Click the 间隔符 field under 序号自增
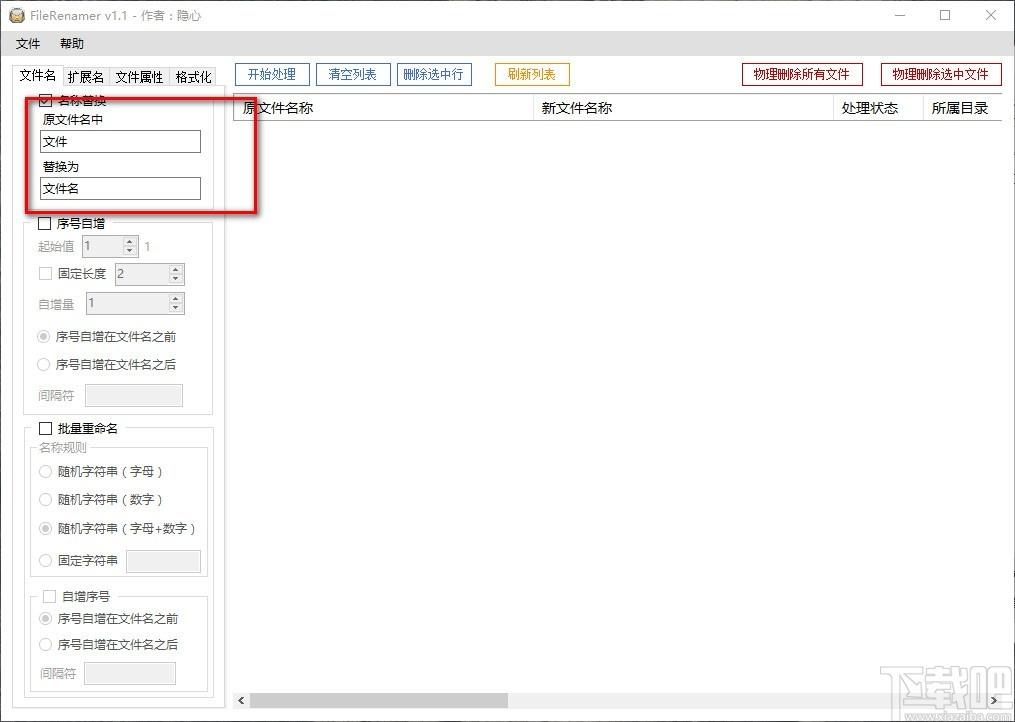This screenshot has width=1015, height=722. (134, 396)
